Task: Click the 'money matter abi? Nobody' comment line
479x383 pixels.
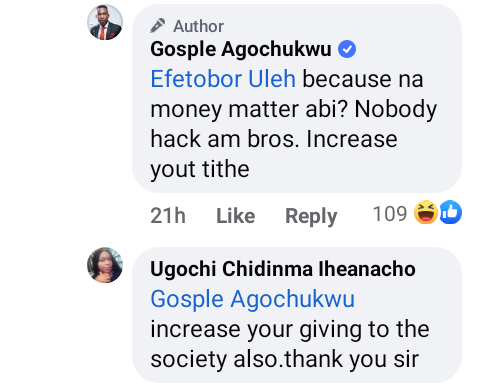Action: point(293,110)
